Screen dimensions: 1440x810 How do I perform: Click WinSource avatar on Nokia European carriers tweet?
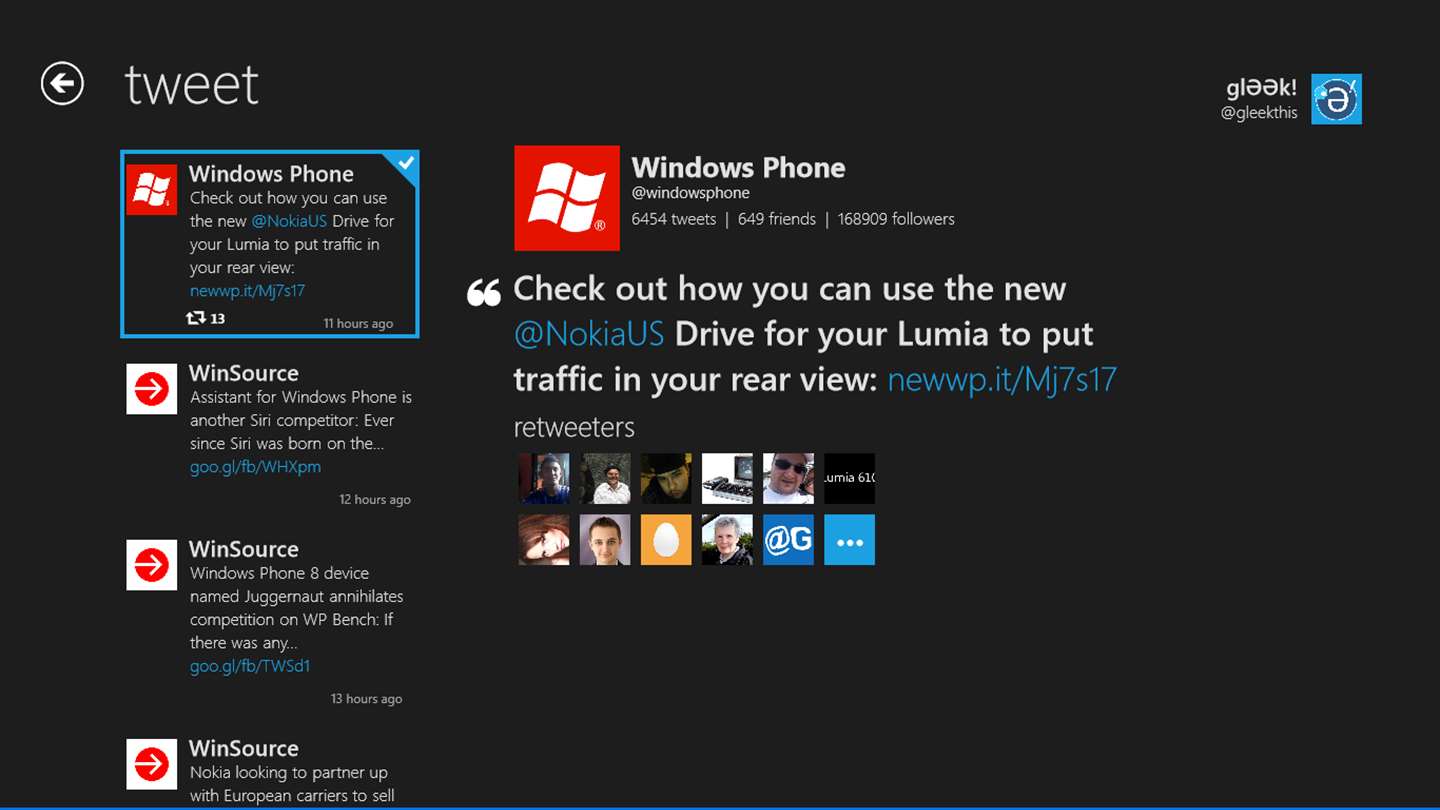[x=152, y=764]
